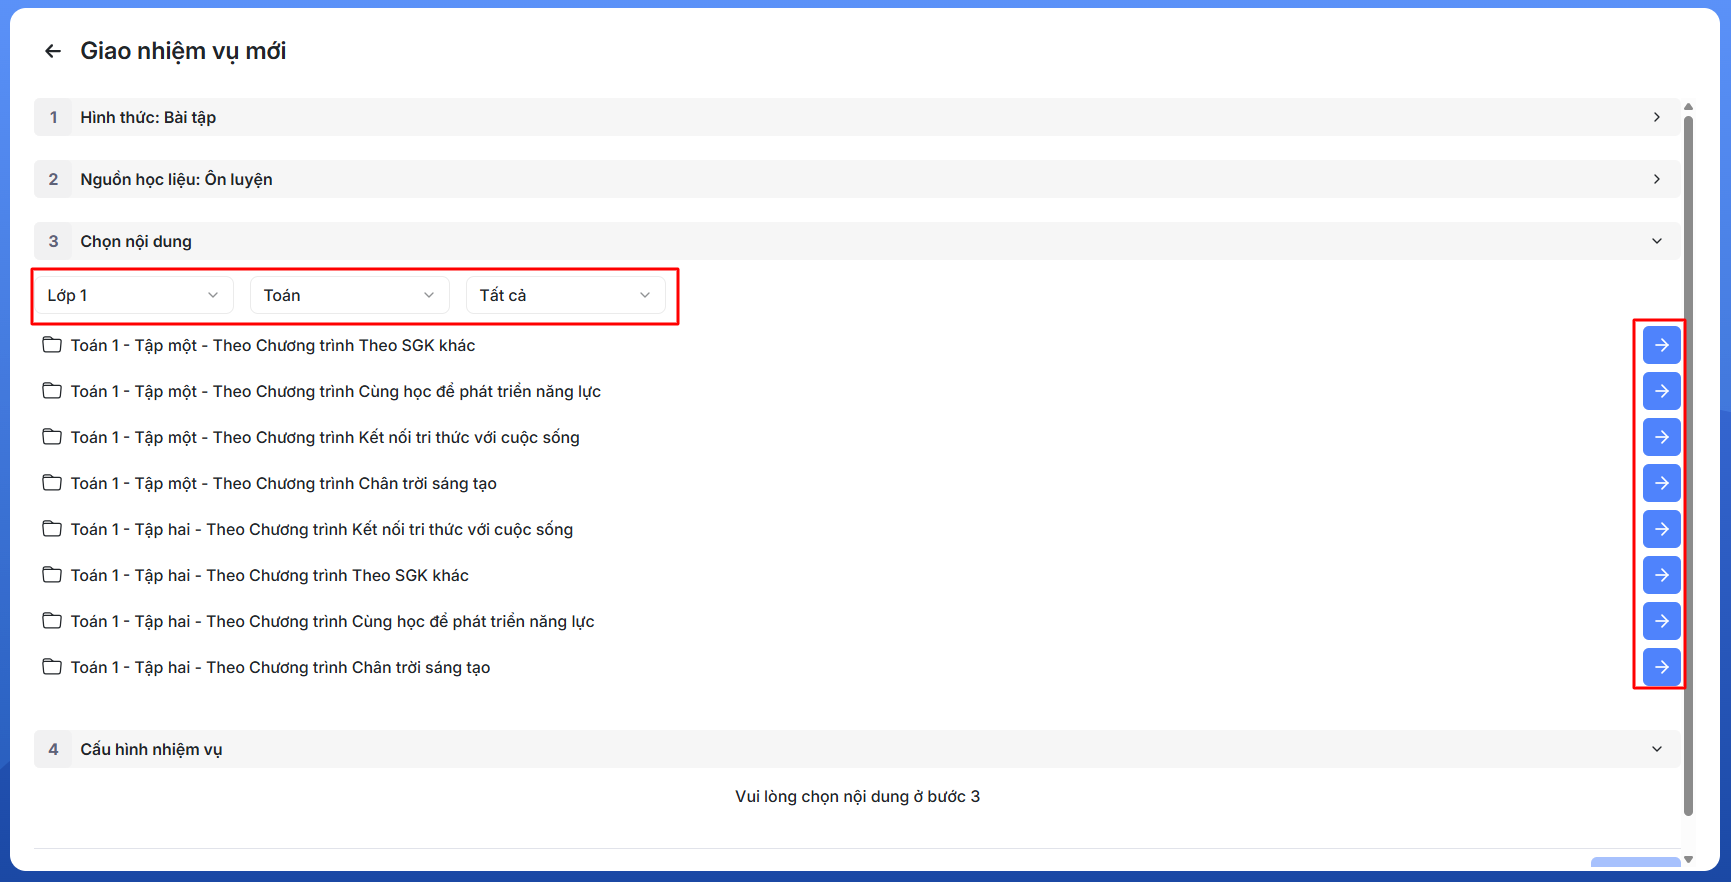Collapse the Chọn nội dung section
This screenshot has width=1731, height=882.
point(1656,241)
